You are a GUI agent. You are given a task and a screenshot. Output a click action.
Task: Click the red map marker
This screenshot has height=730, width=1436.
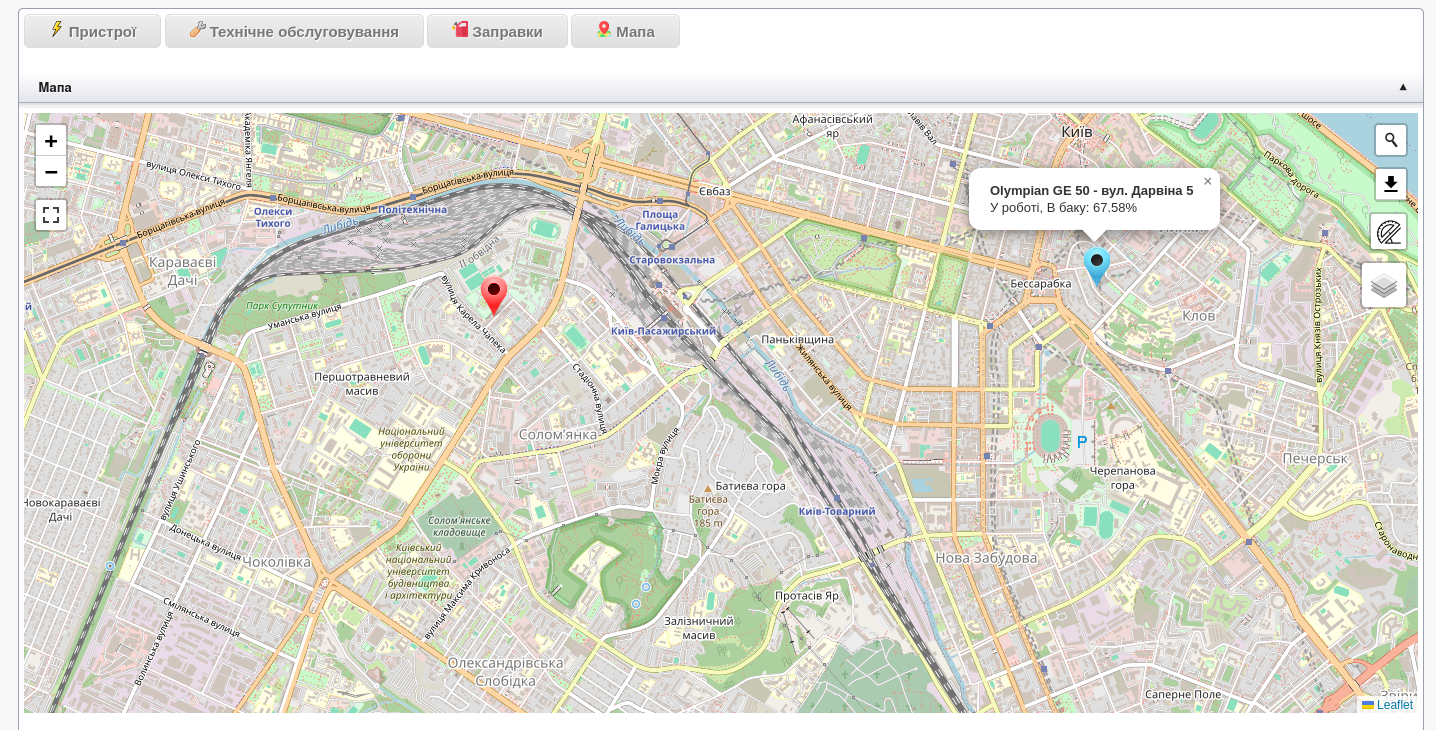point(493,293)
